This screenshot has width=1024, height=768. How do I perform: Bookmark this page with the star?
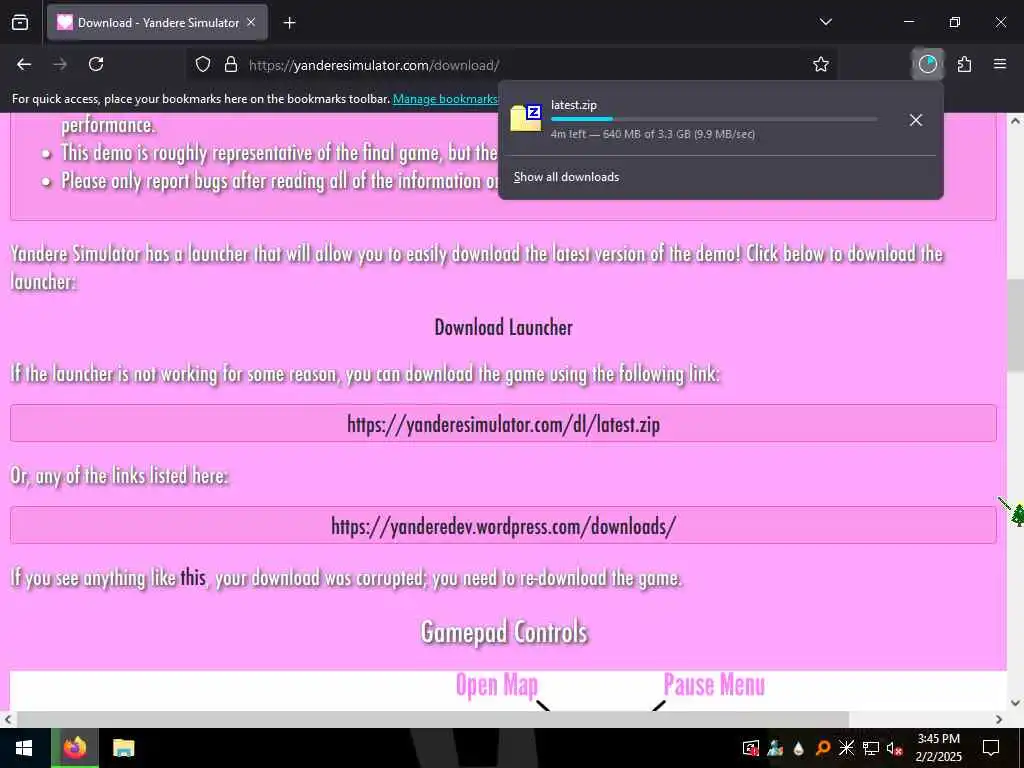821,64
